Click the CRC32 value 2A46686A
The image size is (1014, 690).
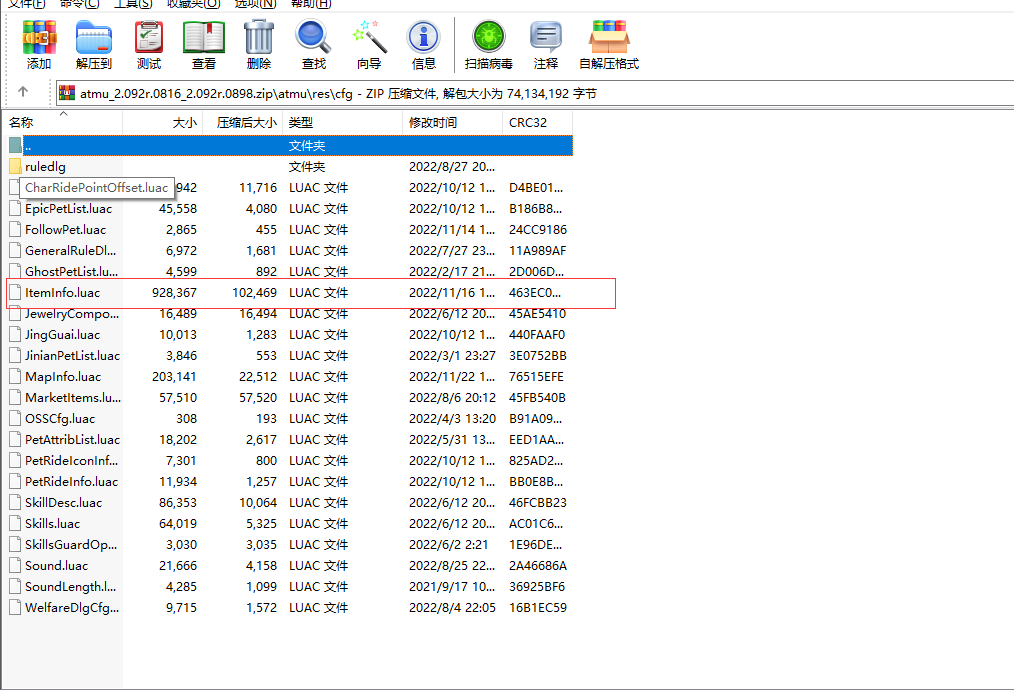[x=538, y=565]
